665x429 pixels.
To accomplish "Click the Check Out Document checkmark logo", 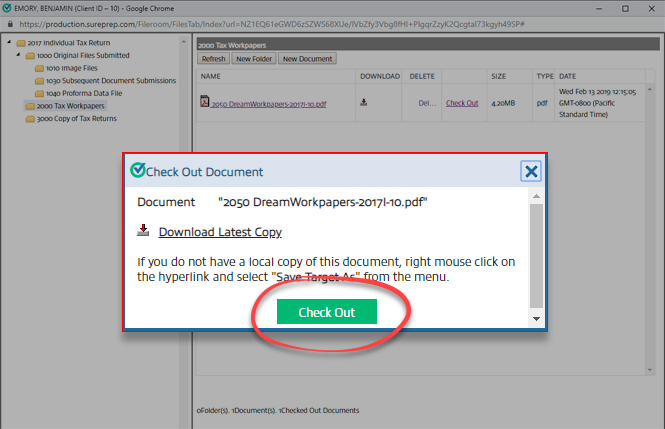I will click(138, 170).
